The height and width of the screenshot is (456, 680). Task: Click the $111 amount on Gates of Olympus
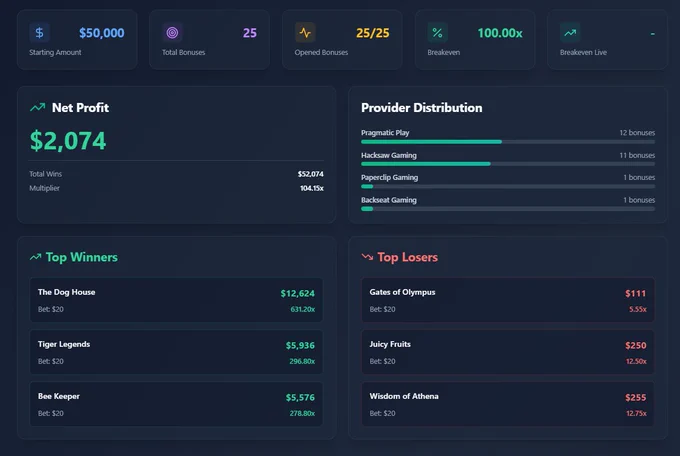tap(636, 293)
